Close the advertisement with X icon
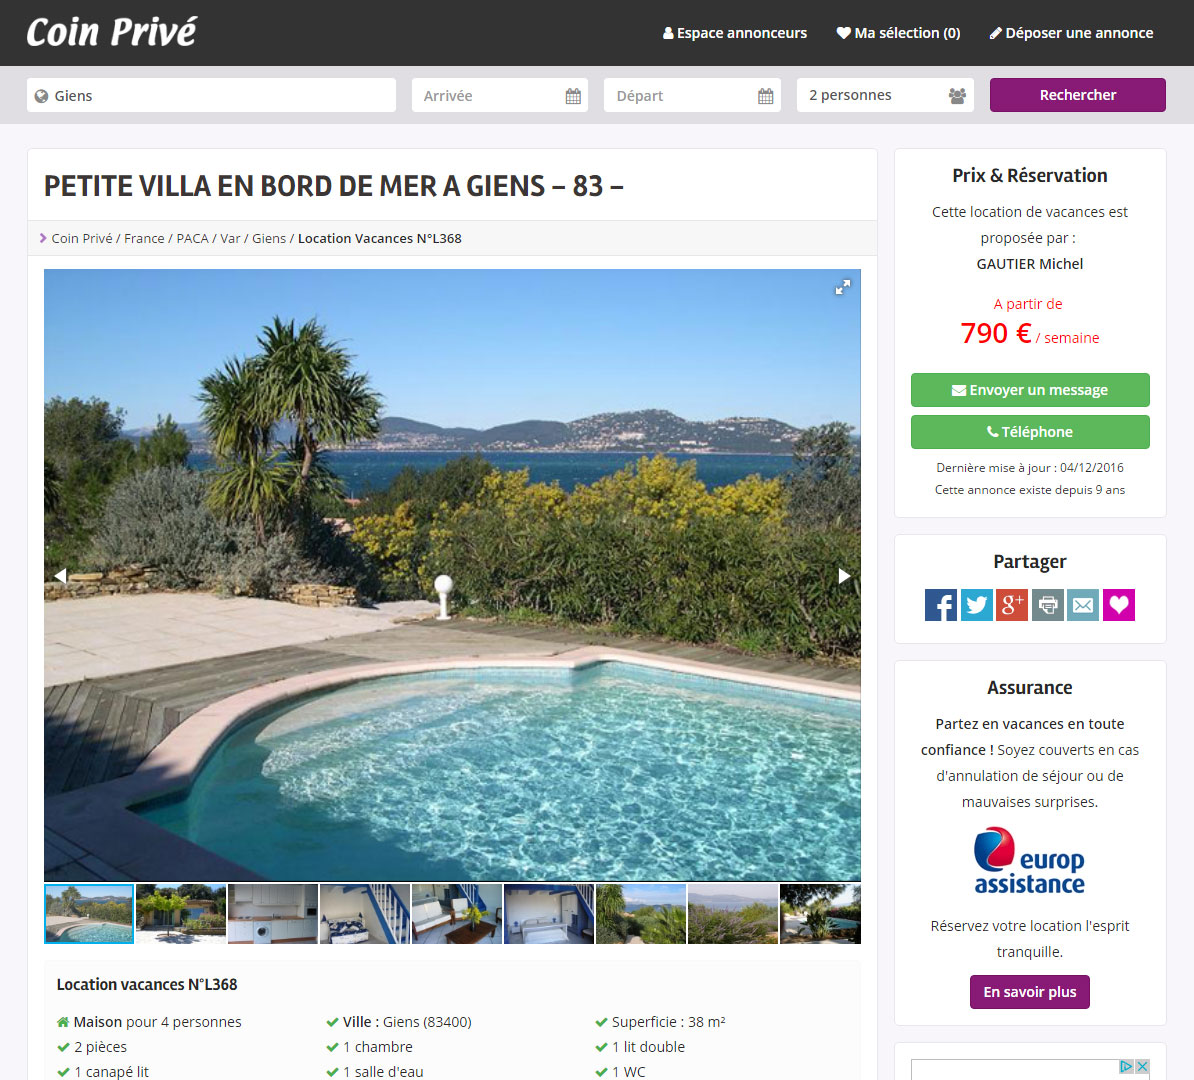This screenshot has width=1194, height=1080. 1142,1066
